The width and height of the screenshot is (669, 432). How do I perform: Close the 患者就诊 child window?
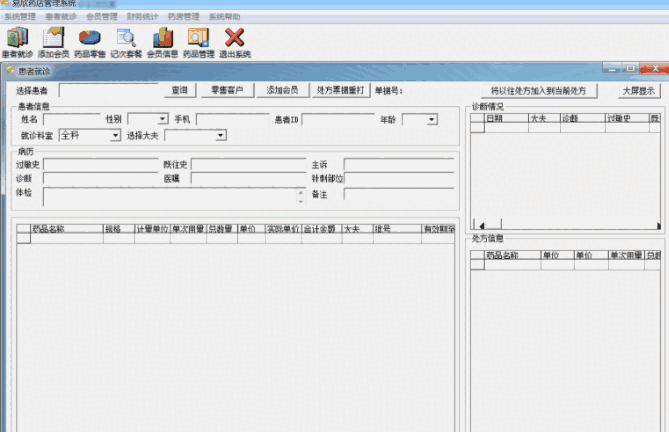point(654,68)
